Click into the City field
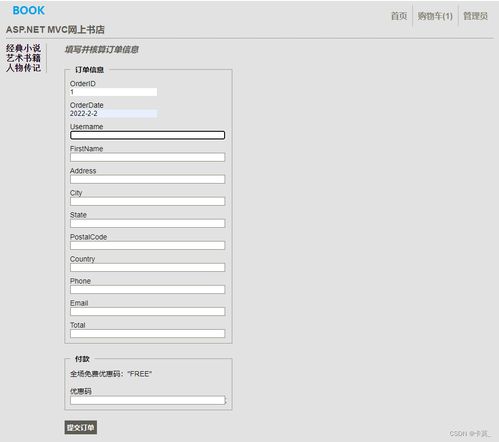499x442 pixels. click(x=147, y=201)
